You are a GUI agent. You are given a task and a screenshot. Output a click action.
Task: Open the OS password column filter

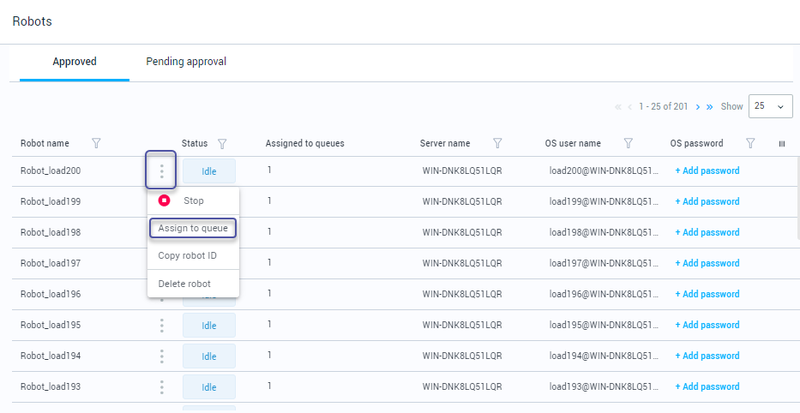750,143
